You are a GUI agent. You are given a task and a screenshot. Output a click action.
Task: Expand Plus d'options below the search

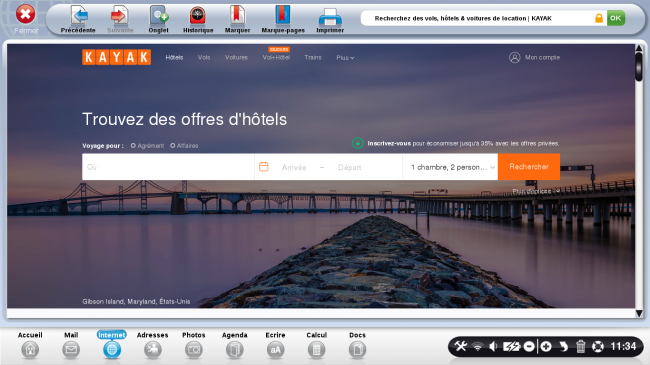pos(536,191)
